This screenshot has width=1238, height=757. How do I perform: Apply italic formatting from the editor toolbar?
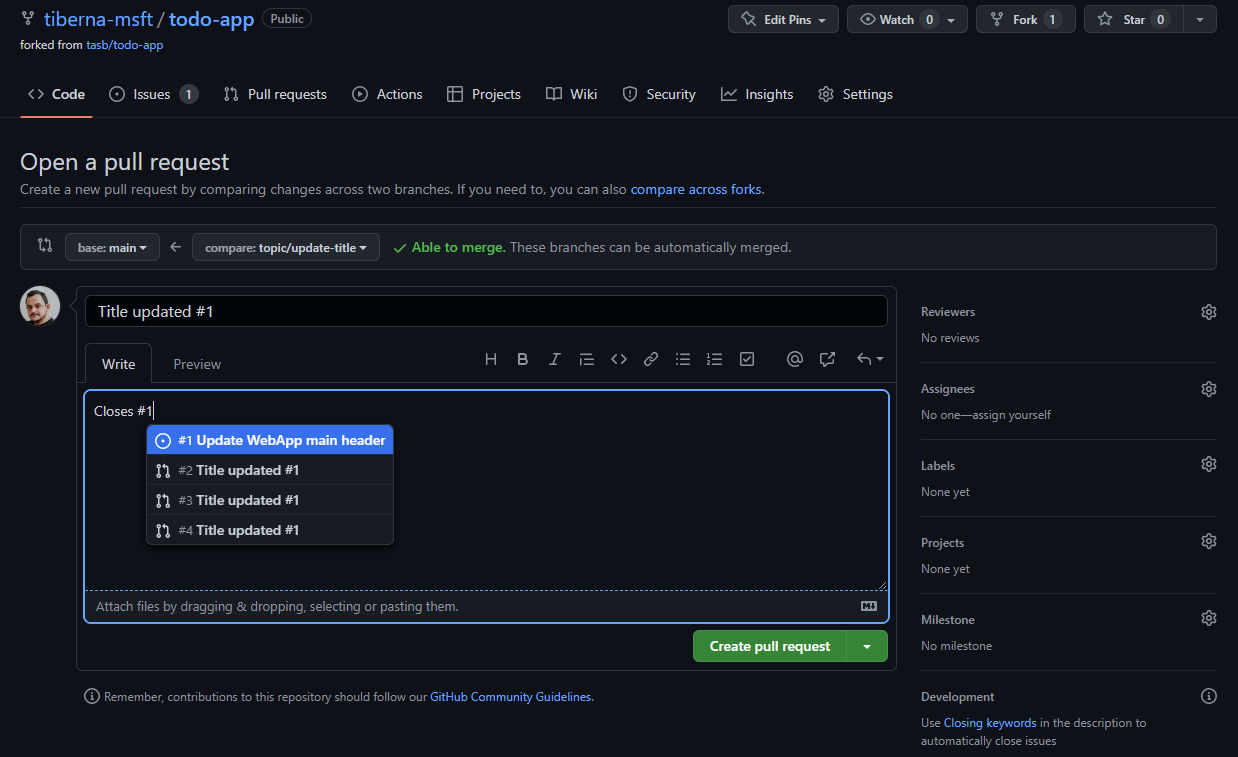click(x=554, y=358)
